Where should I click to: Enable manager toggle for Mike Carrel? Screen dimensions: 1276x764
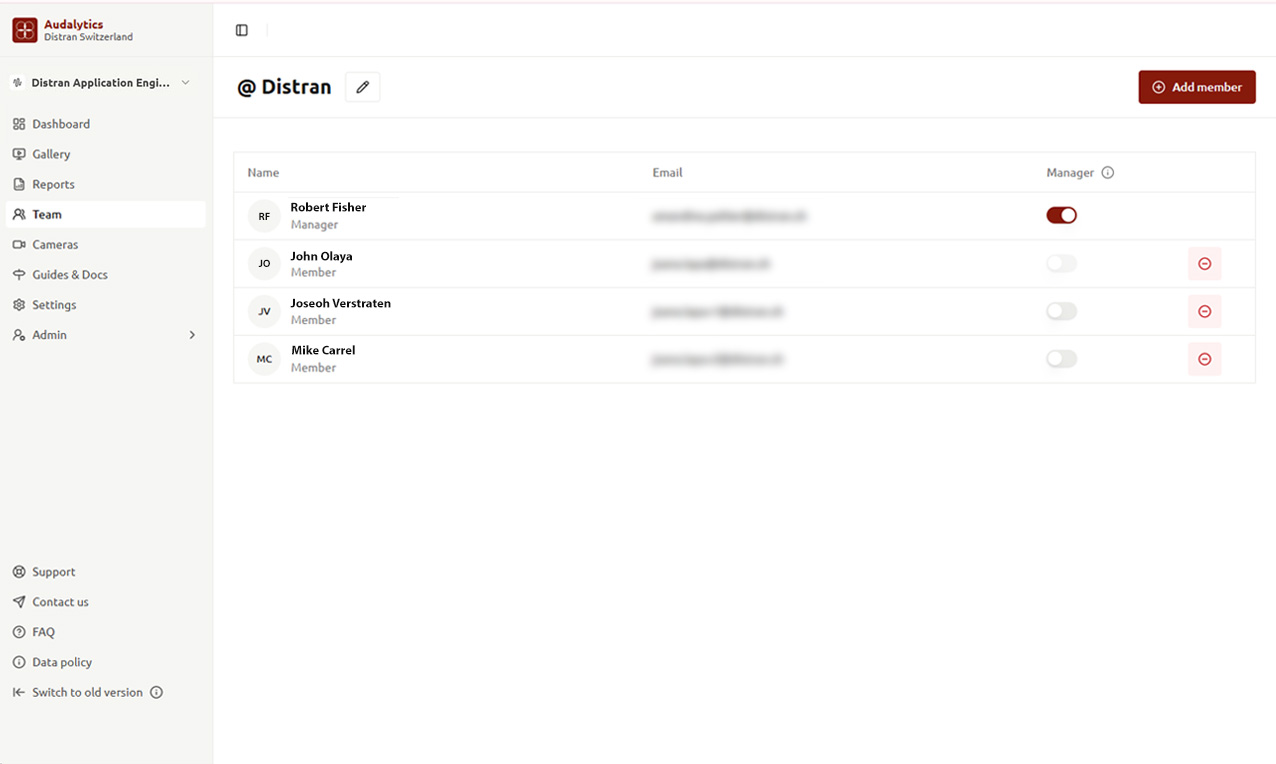(1061, 359)
